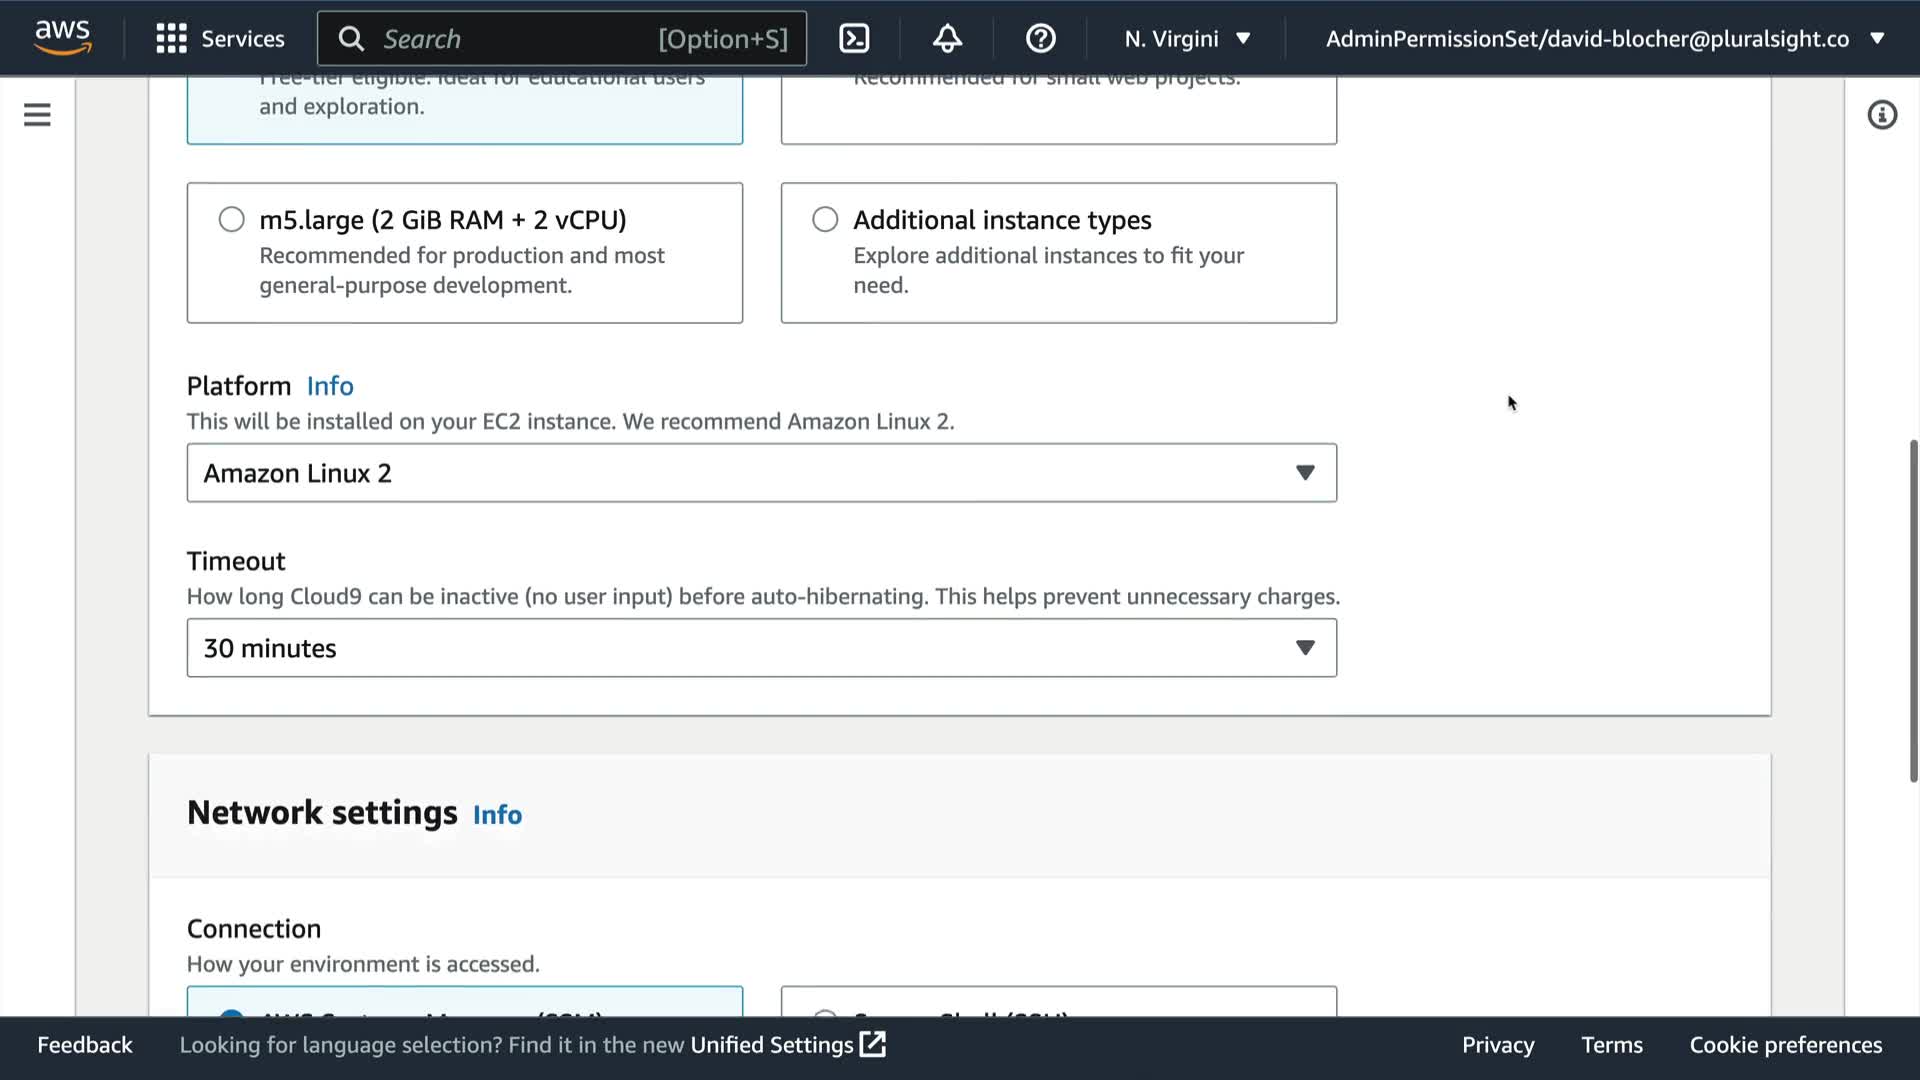Launch CloudShell terminal icon
The height and width of the screenshot is (1080, 1920).
click(853, 38)
